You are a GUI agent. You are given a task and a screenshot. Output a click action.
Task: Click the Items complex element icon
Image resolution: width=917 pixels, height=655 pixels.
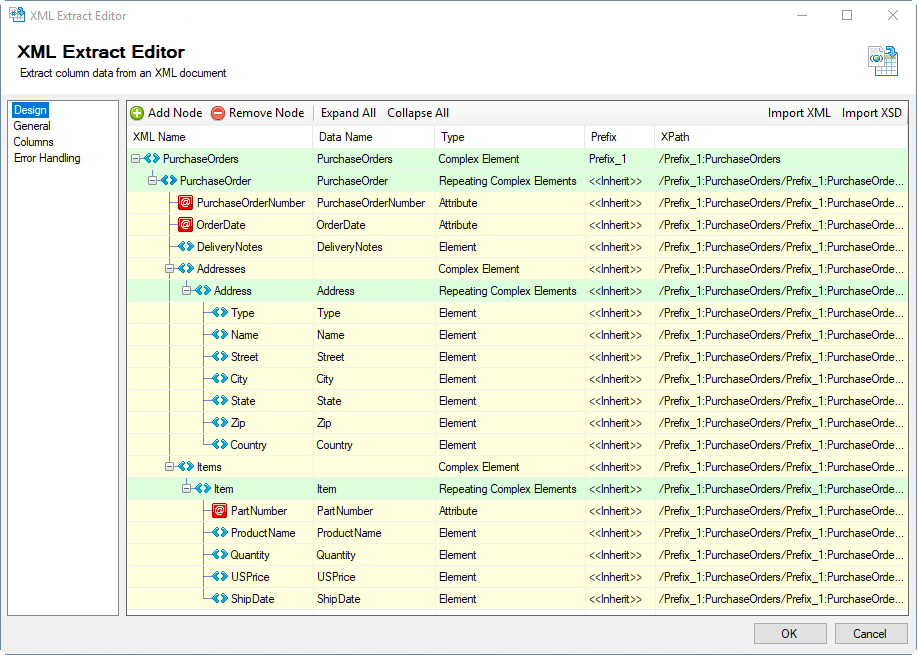tap(186, 467)
